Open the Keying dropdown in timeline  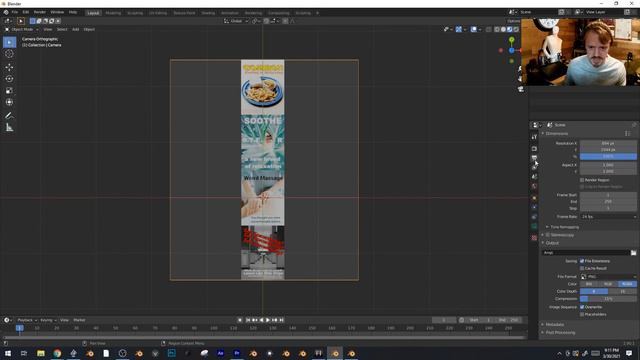(48, 320)
